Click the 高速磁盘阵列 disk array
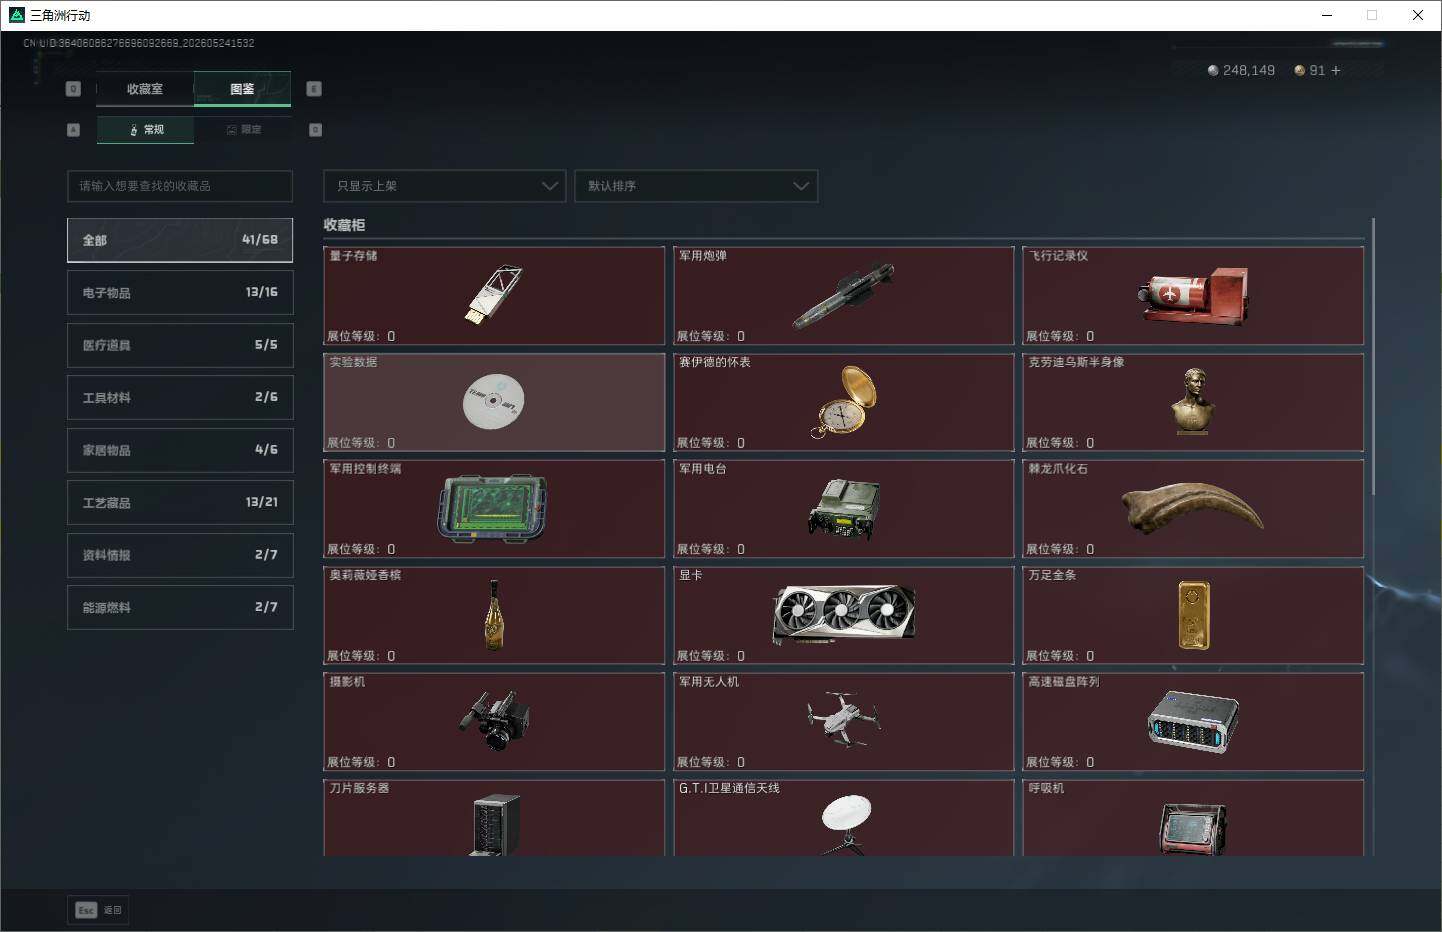 pos(1193,721)
